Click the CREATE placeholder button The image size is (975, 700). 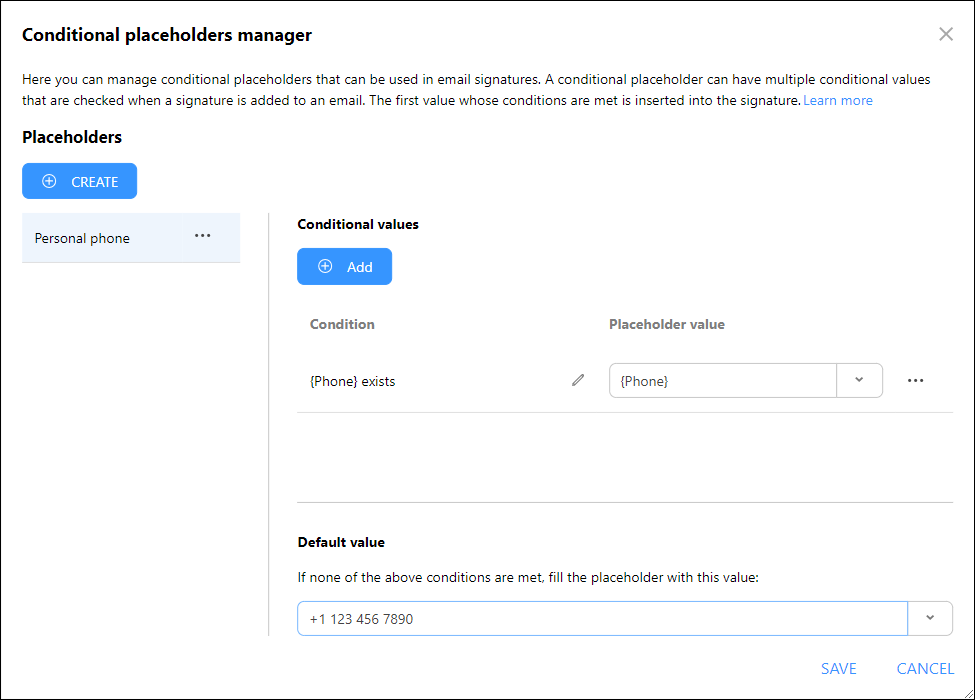pyautogui.click(x=80, y=181)
